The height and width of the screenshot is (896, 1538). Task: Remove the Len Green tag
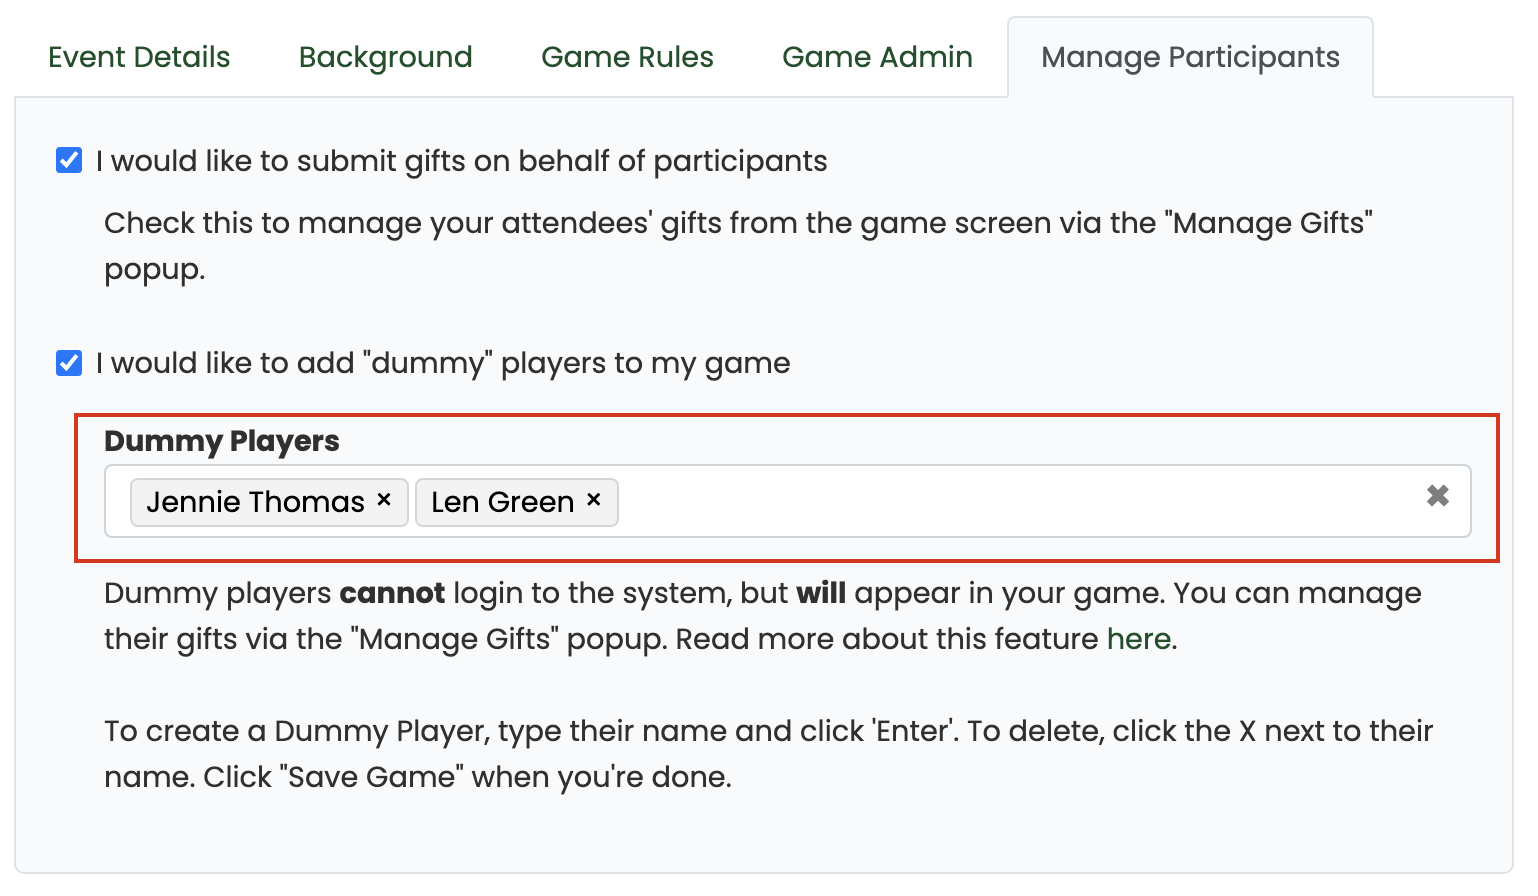pyautogui.click(x=594, y=500)
